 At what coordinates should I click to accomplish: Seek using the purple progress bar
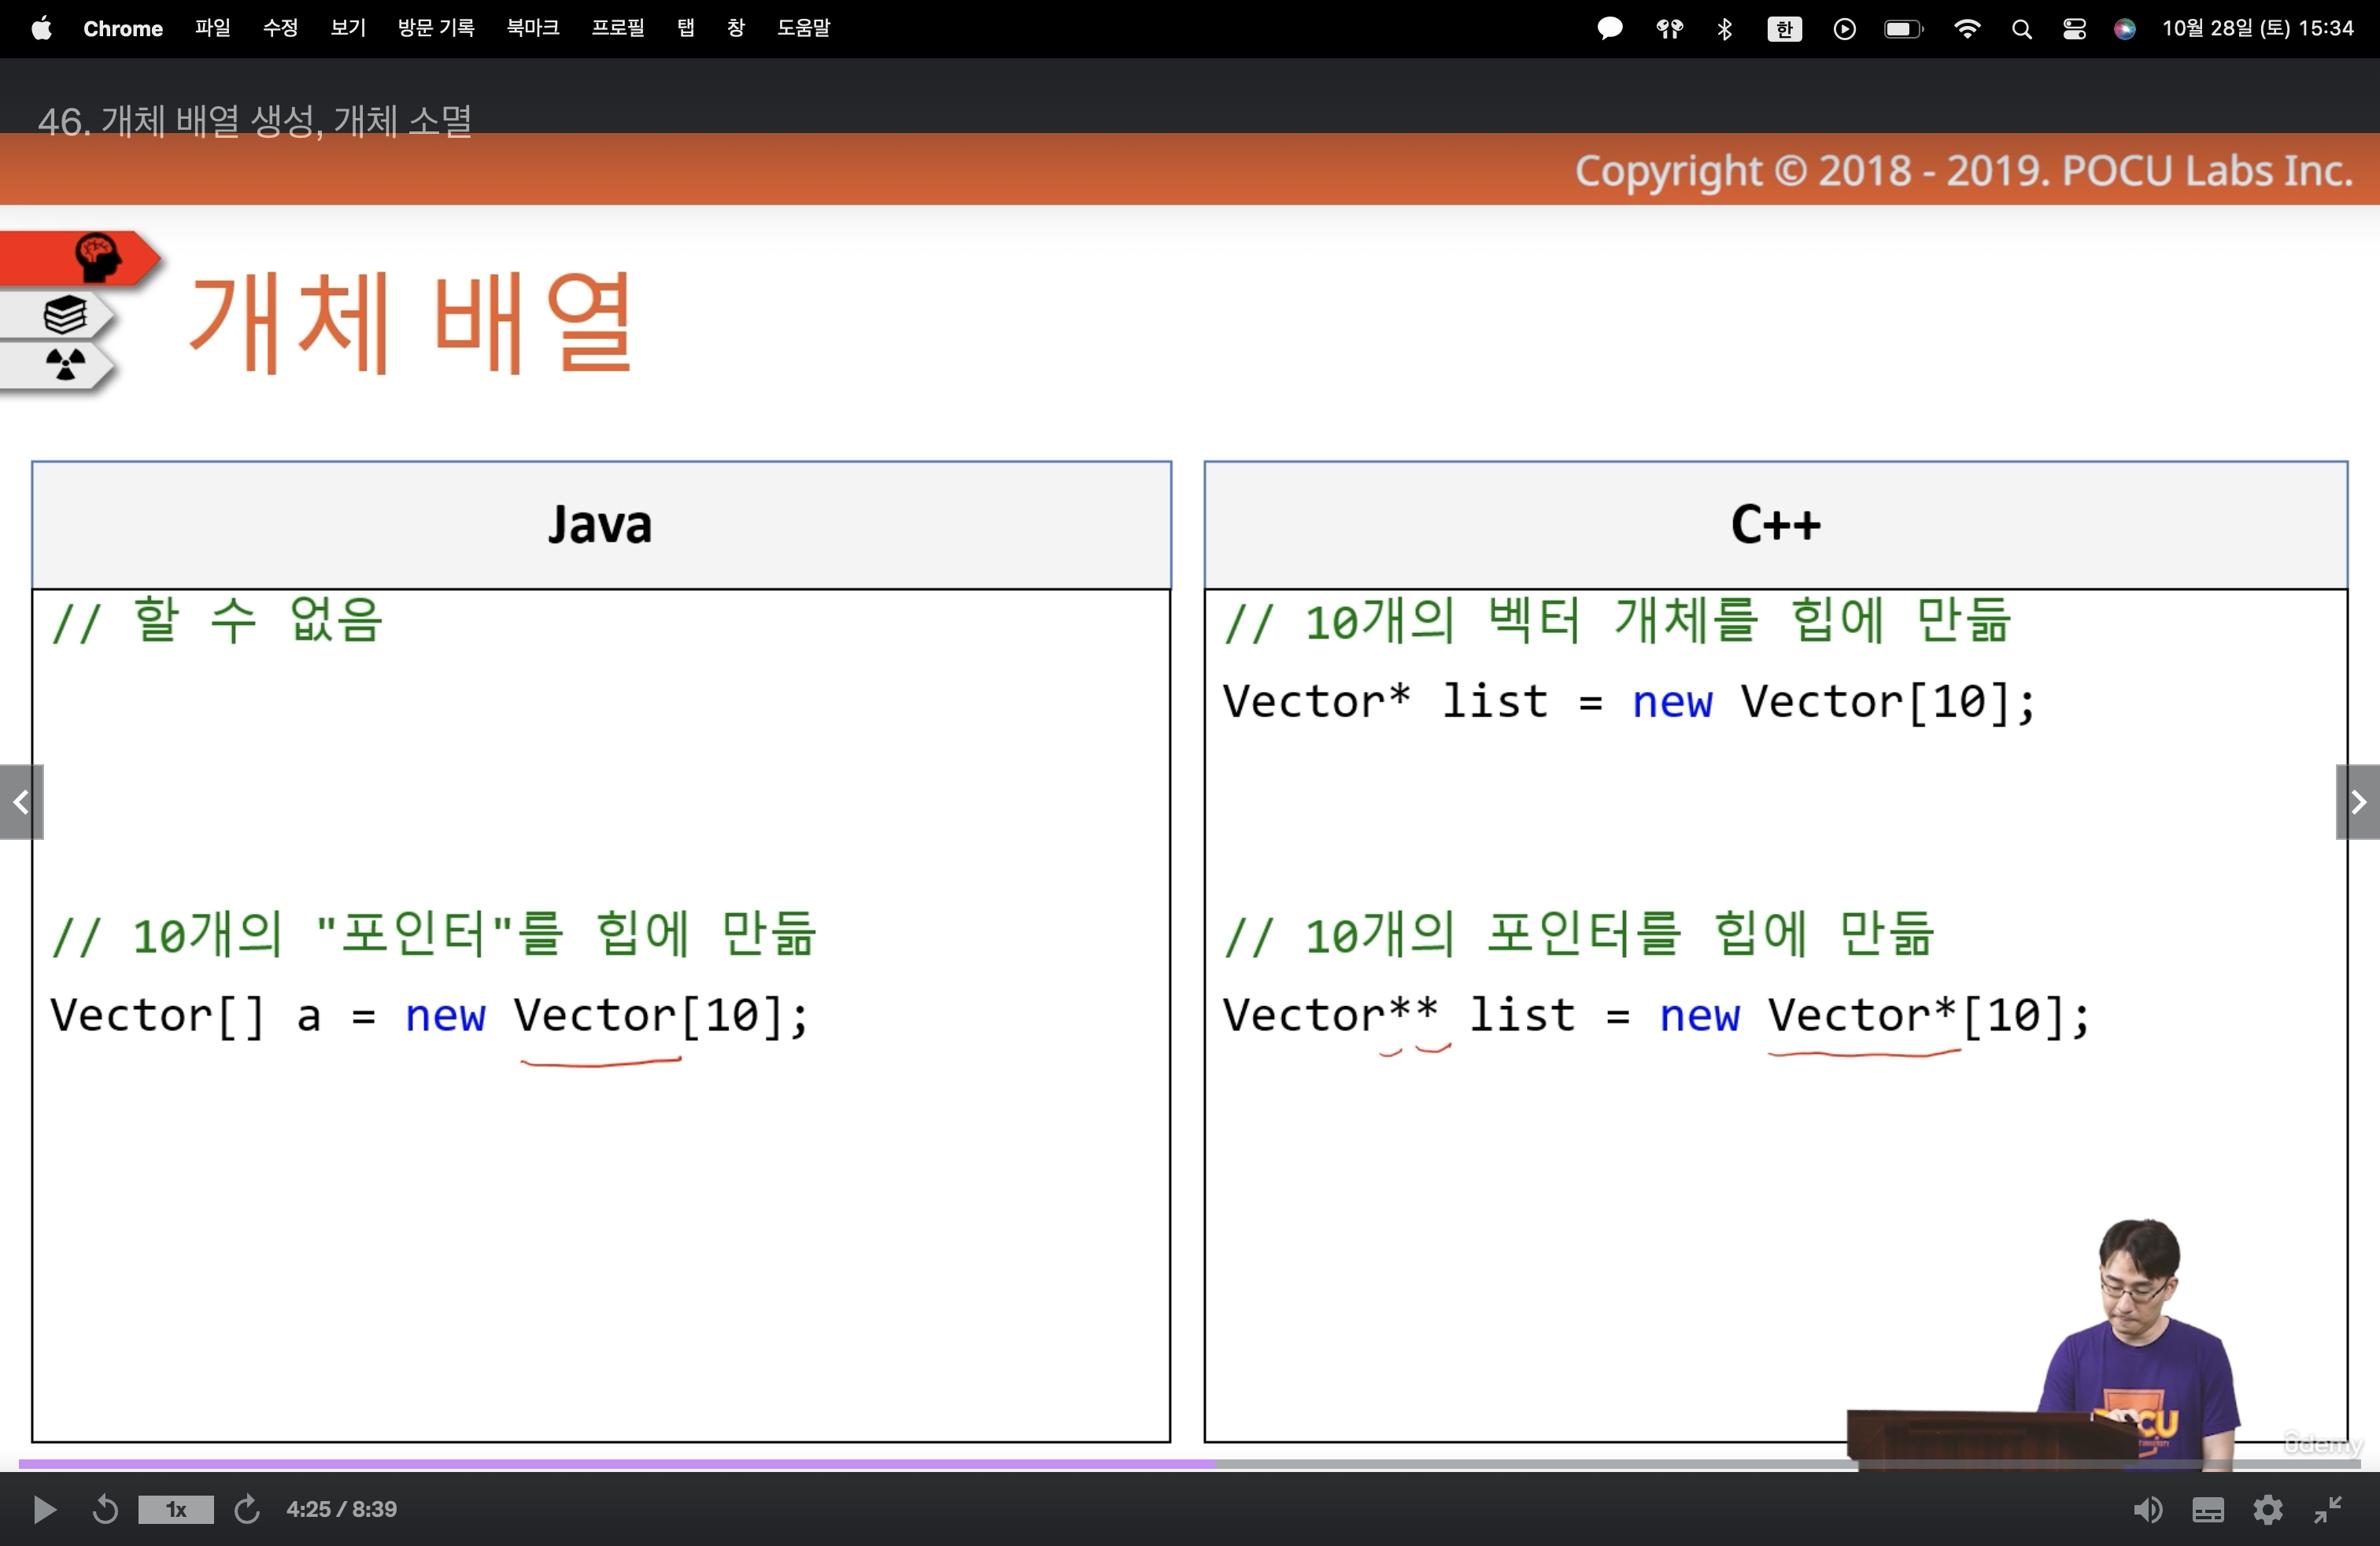pos(616,1463)
